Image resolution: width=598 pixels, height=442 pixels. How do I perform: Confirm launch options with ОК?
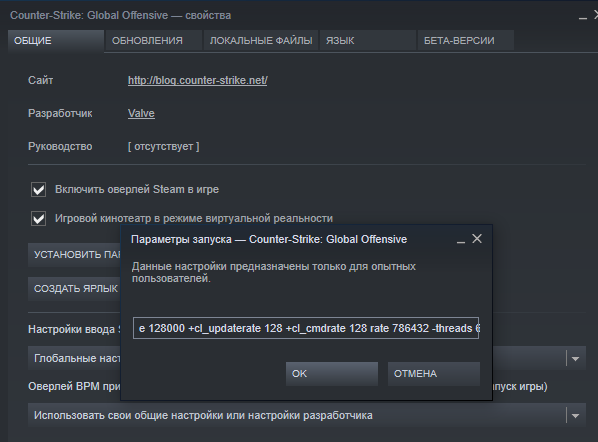(x=332, y=374)
